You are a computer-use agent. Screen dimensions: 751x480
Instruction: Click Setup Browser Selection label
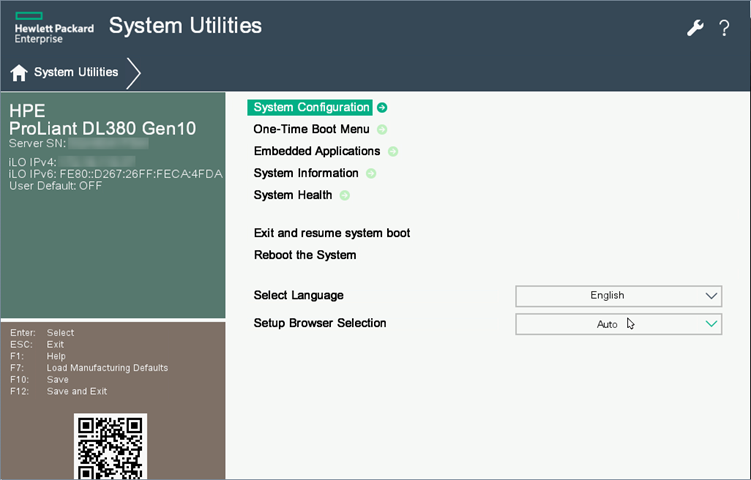320,323
